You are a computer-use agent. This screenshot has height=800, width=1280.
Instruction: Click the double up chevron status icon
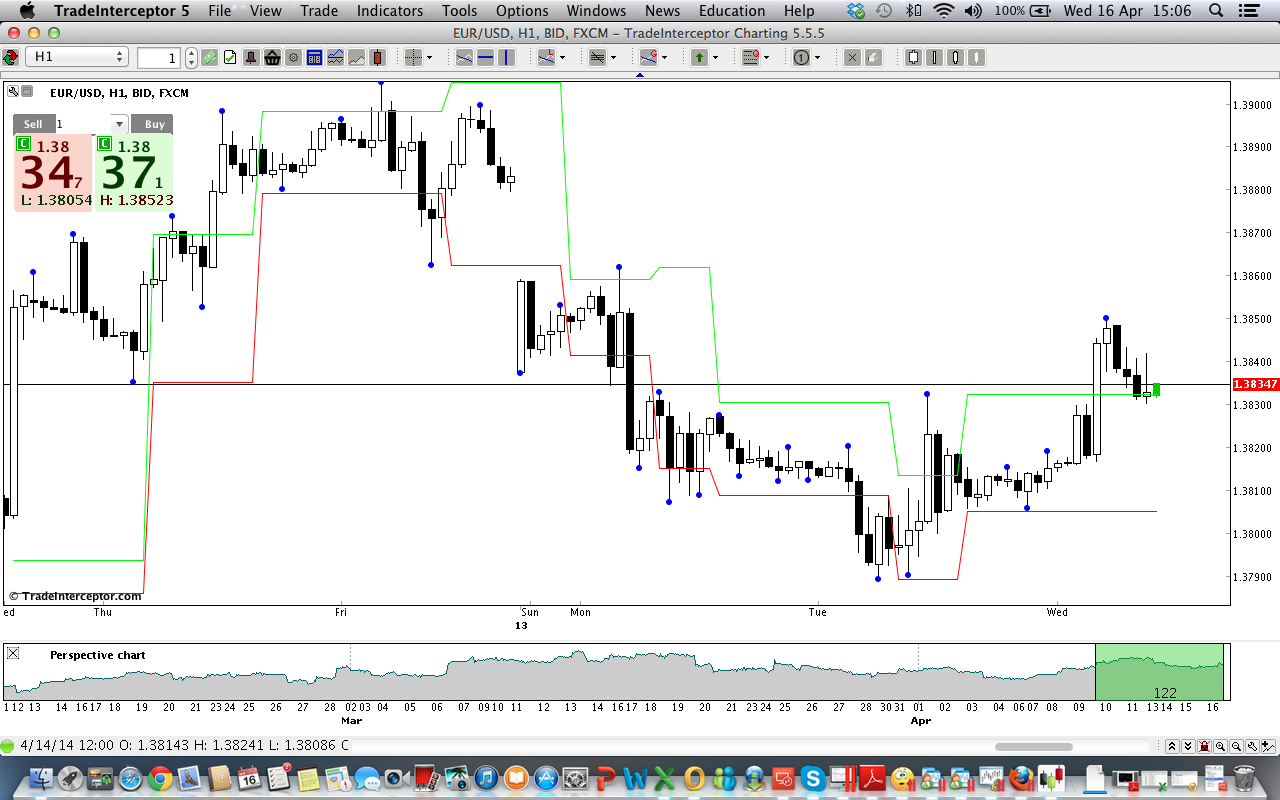[1172, 746]
